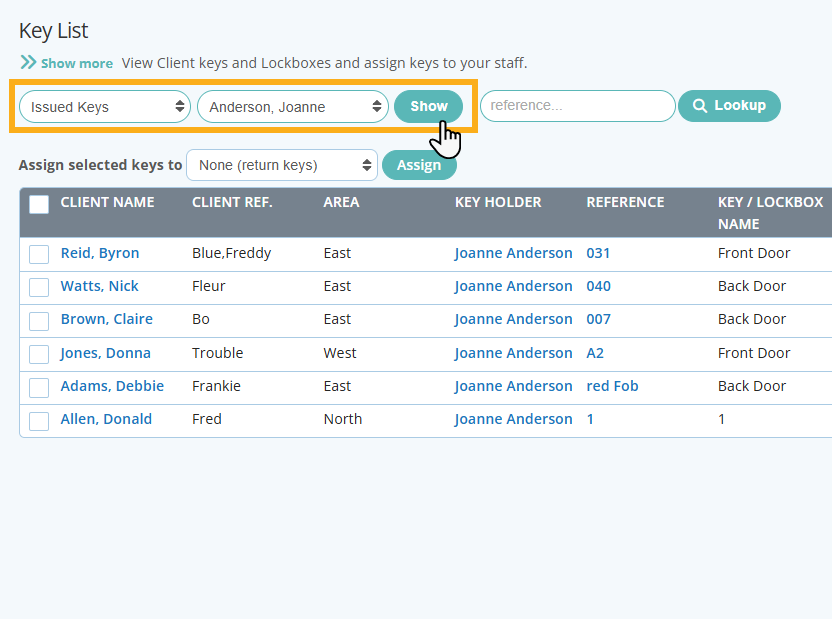The height and width of the screenshot is (619, 832).
Task: Click the REFERENCE column header
Action: click(625, 202)
